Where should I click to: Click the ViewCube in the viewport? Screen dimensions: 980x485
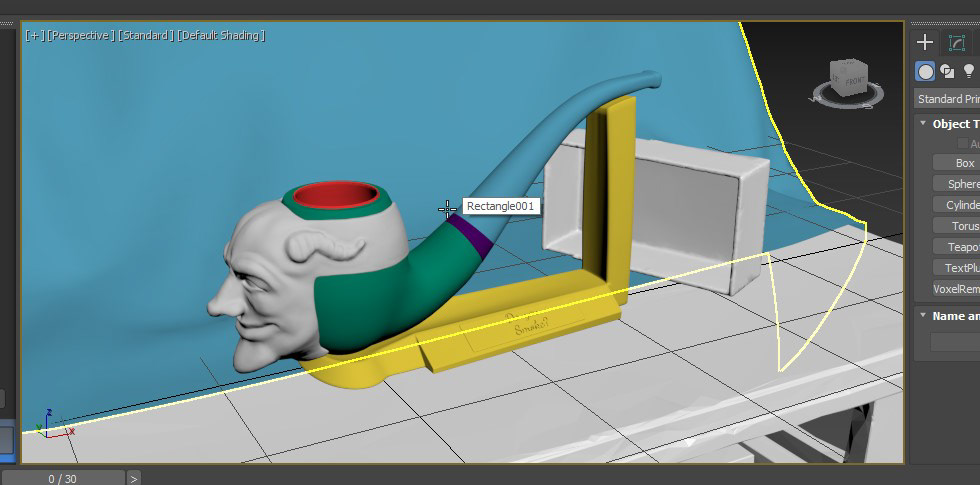[x=849, y=78]
